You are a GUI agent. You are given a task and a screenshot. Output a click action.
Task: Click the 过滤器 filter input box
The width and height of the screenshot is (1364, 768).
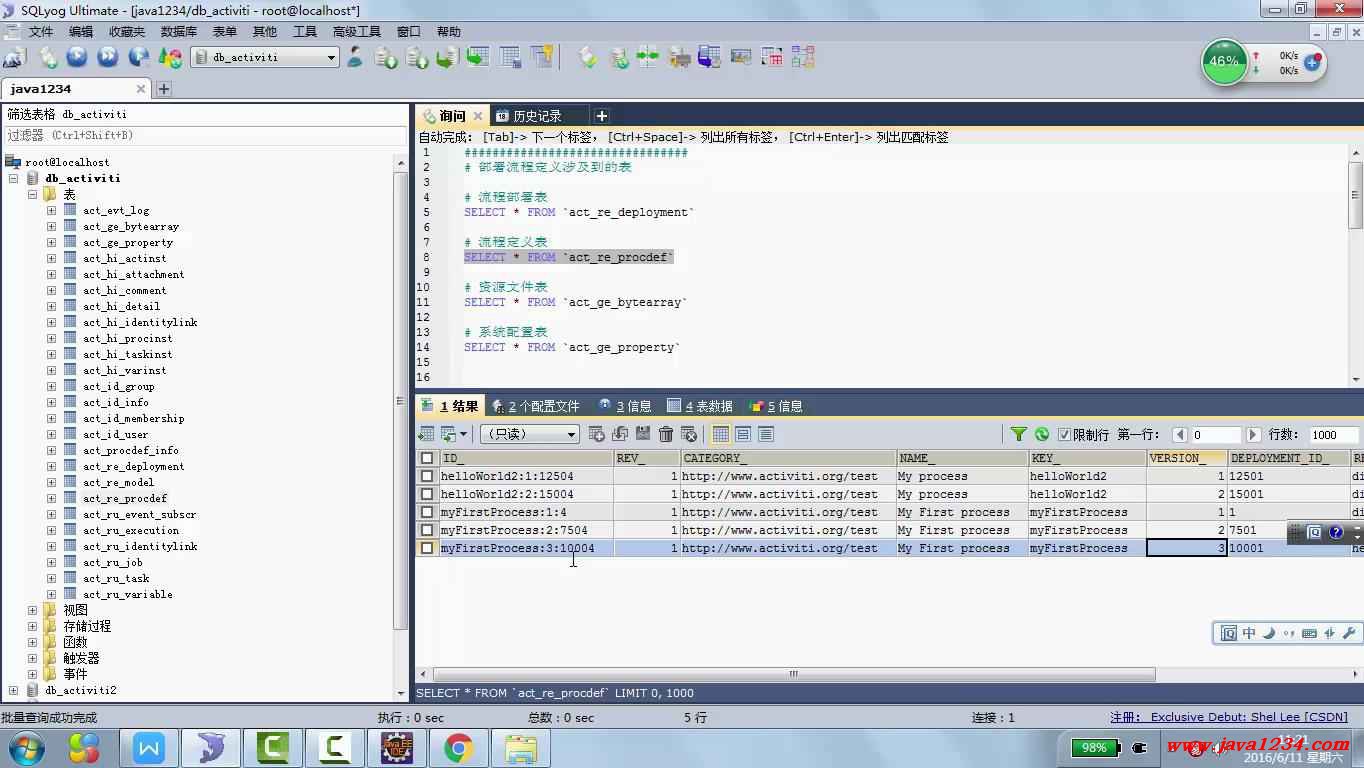tap(204, 135)
